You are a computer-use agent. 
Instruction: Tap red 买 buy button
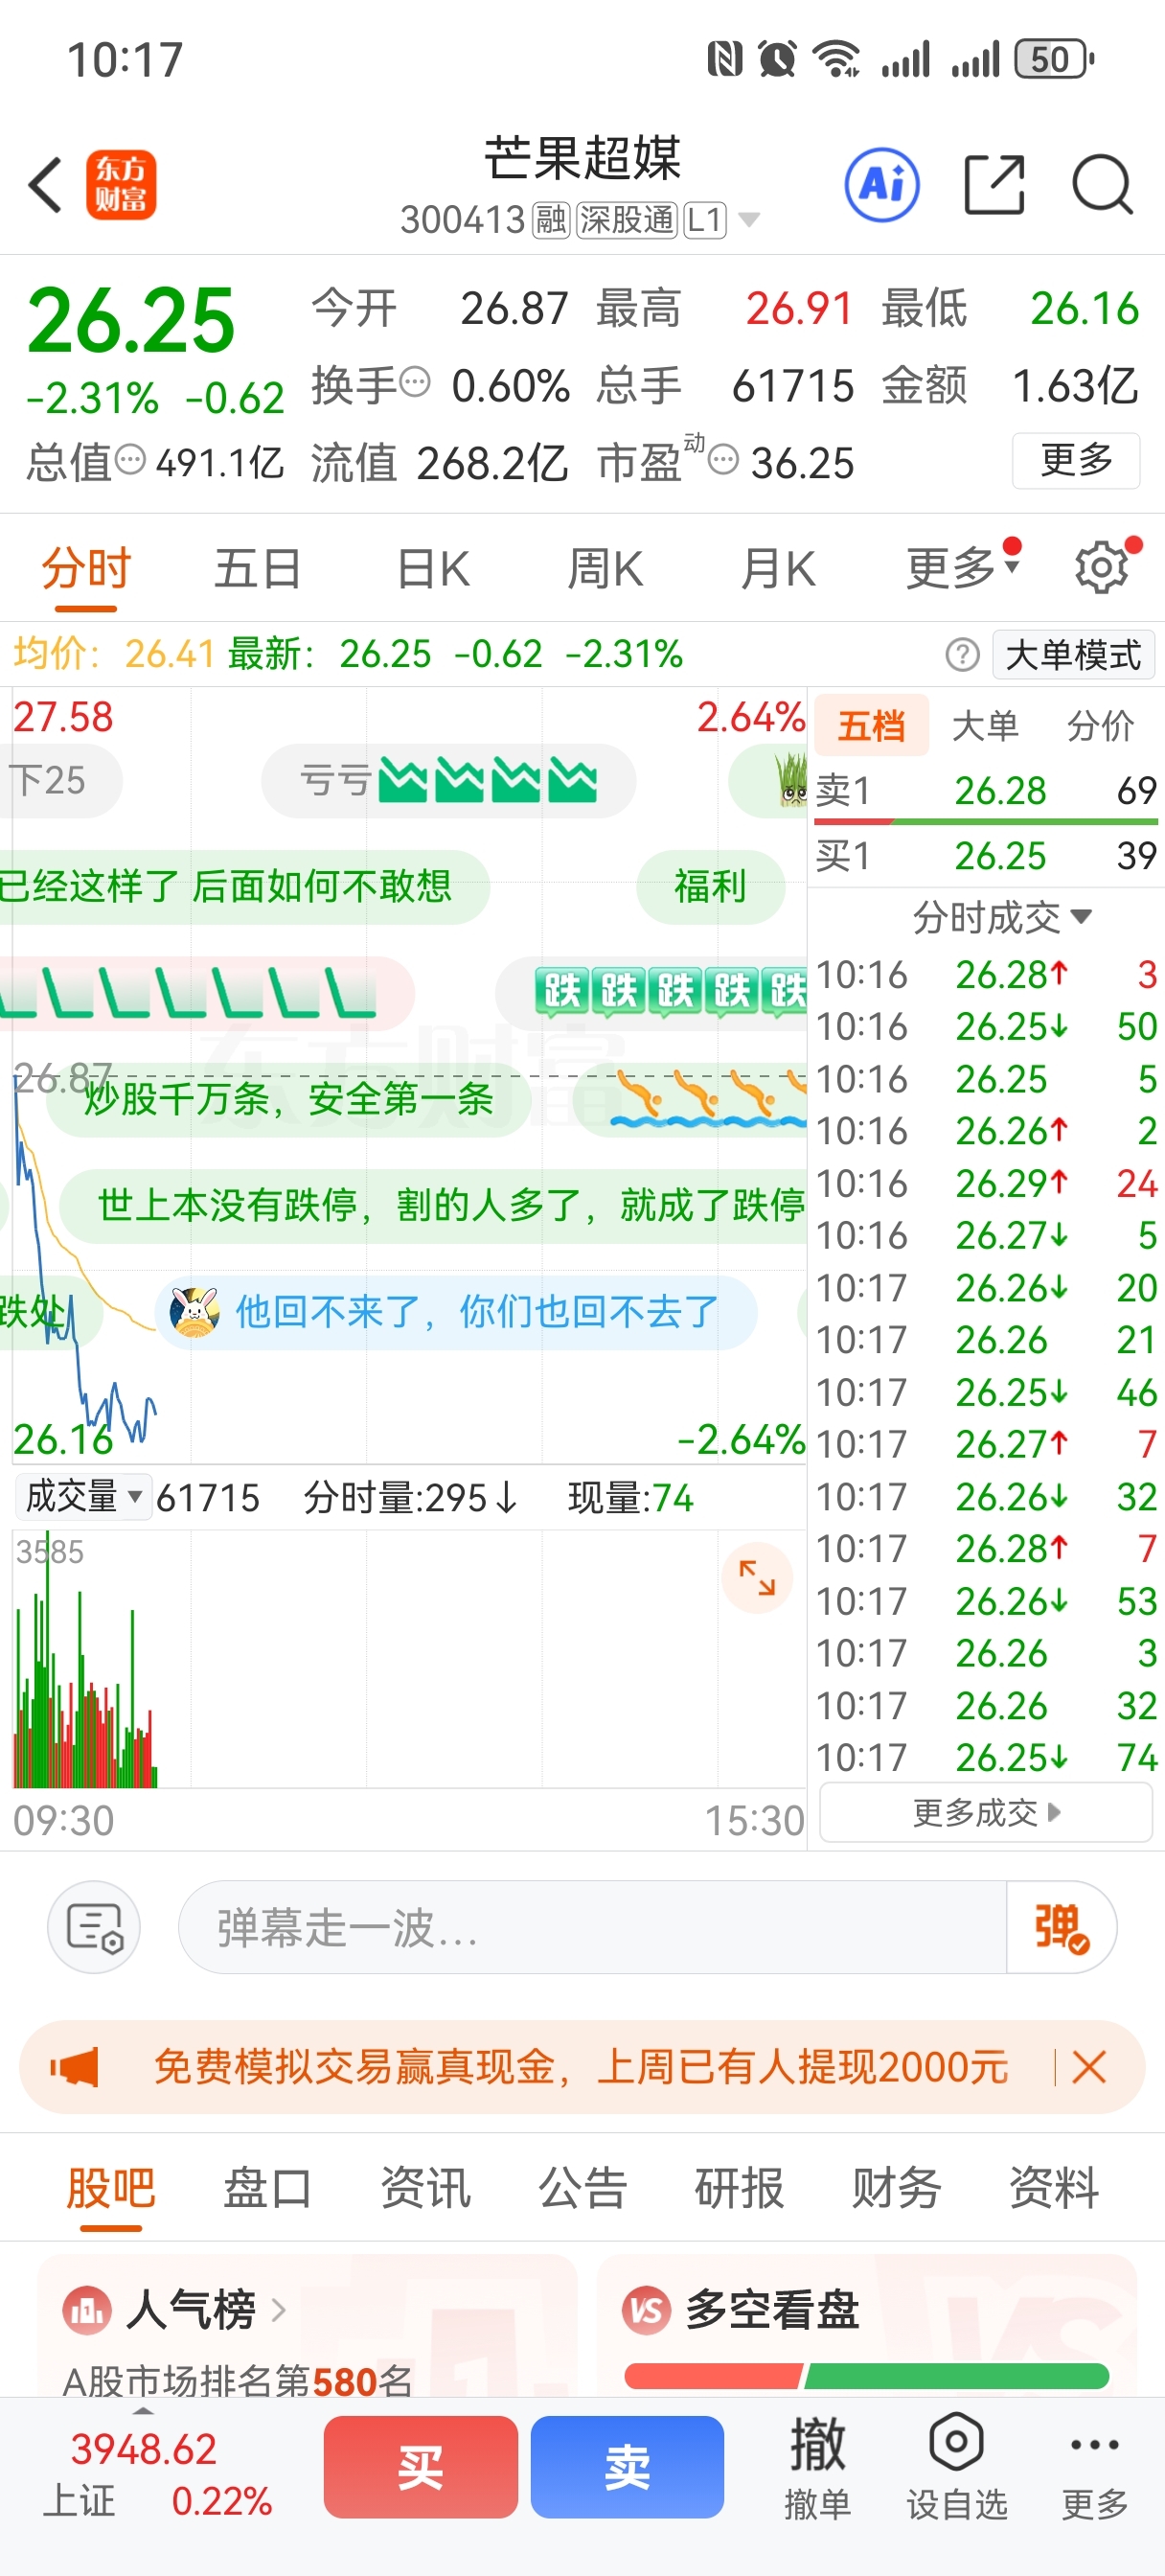pos(420,2466)
